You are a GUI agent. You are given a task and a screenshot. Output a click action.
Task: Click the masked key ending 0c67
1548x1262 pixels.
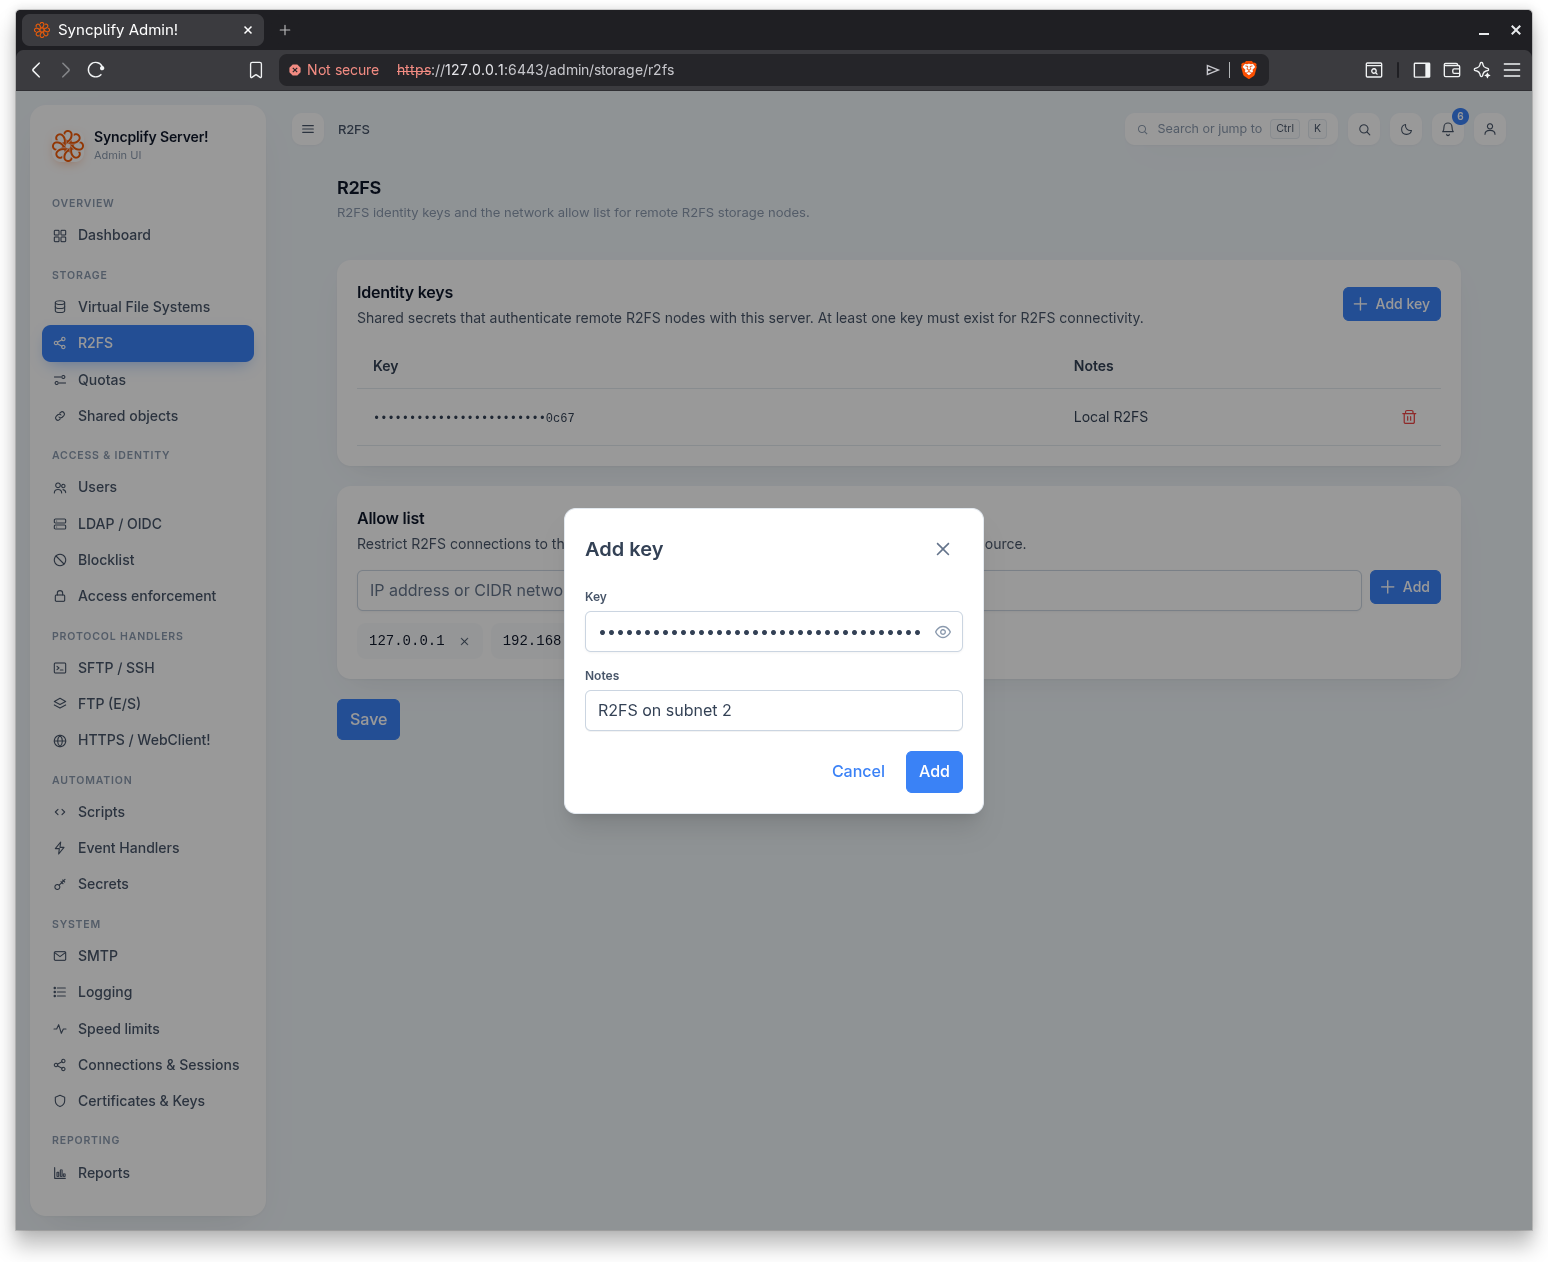coord(474,418)
